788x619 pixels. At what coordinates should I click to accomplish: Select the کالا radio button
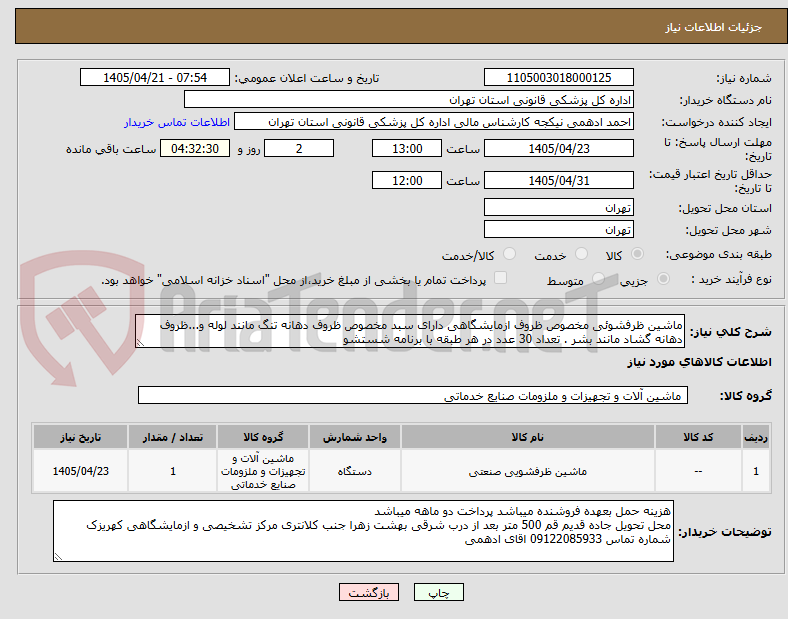(637, 254)
